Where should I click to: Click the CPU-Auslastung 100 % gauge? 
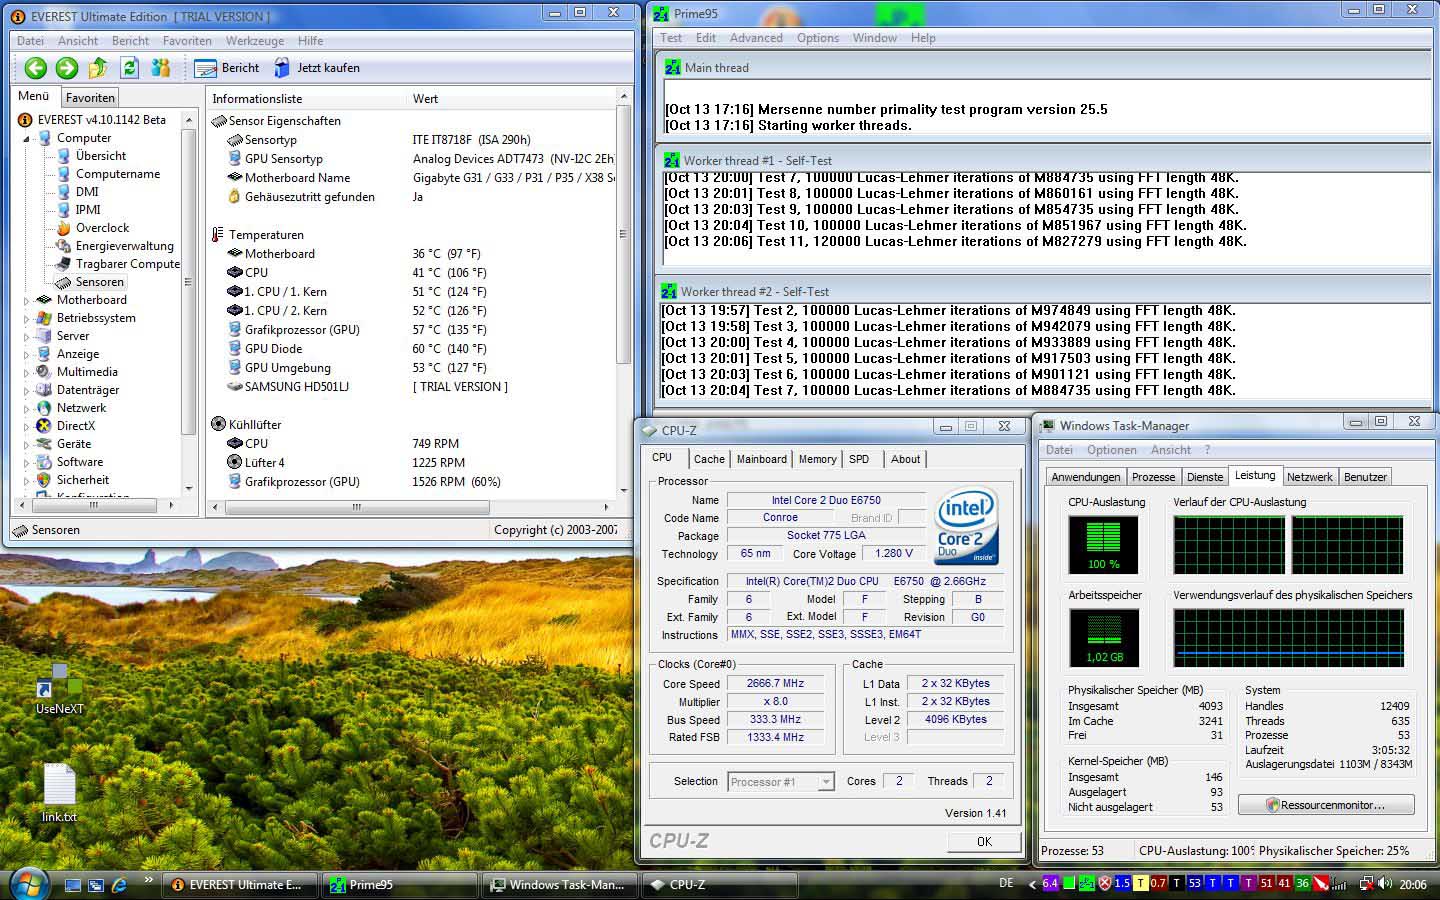tap(1103, 545)
